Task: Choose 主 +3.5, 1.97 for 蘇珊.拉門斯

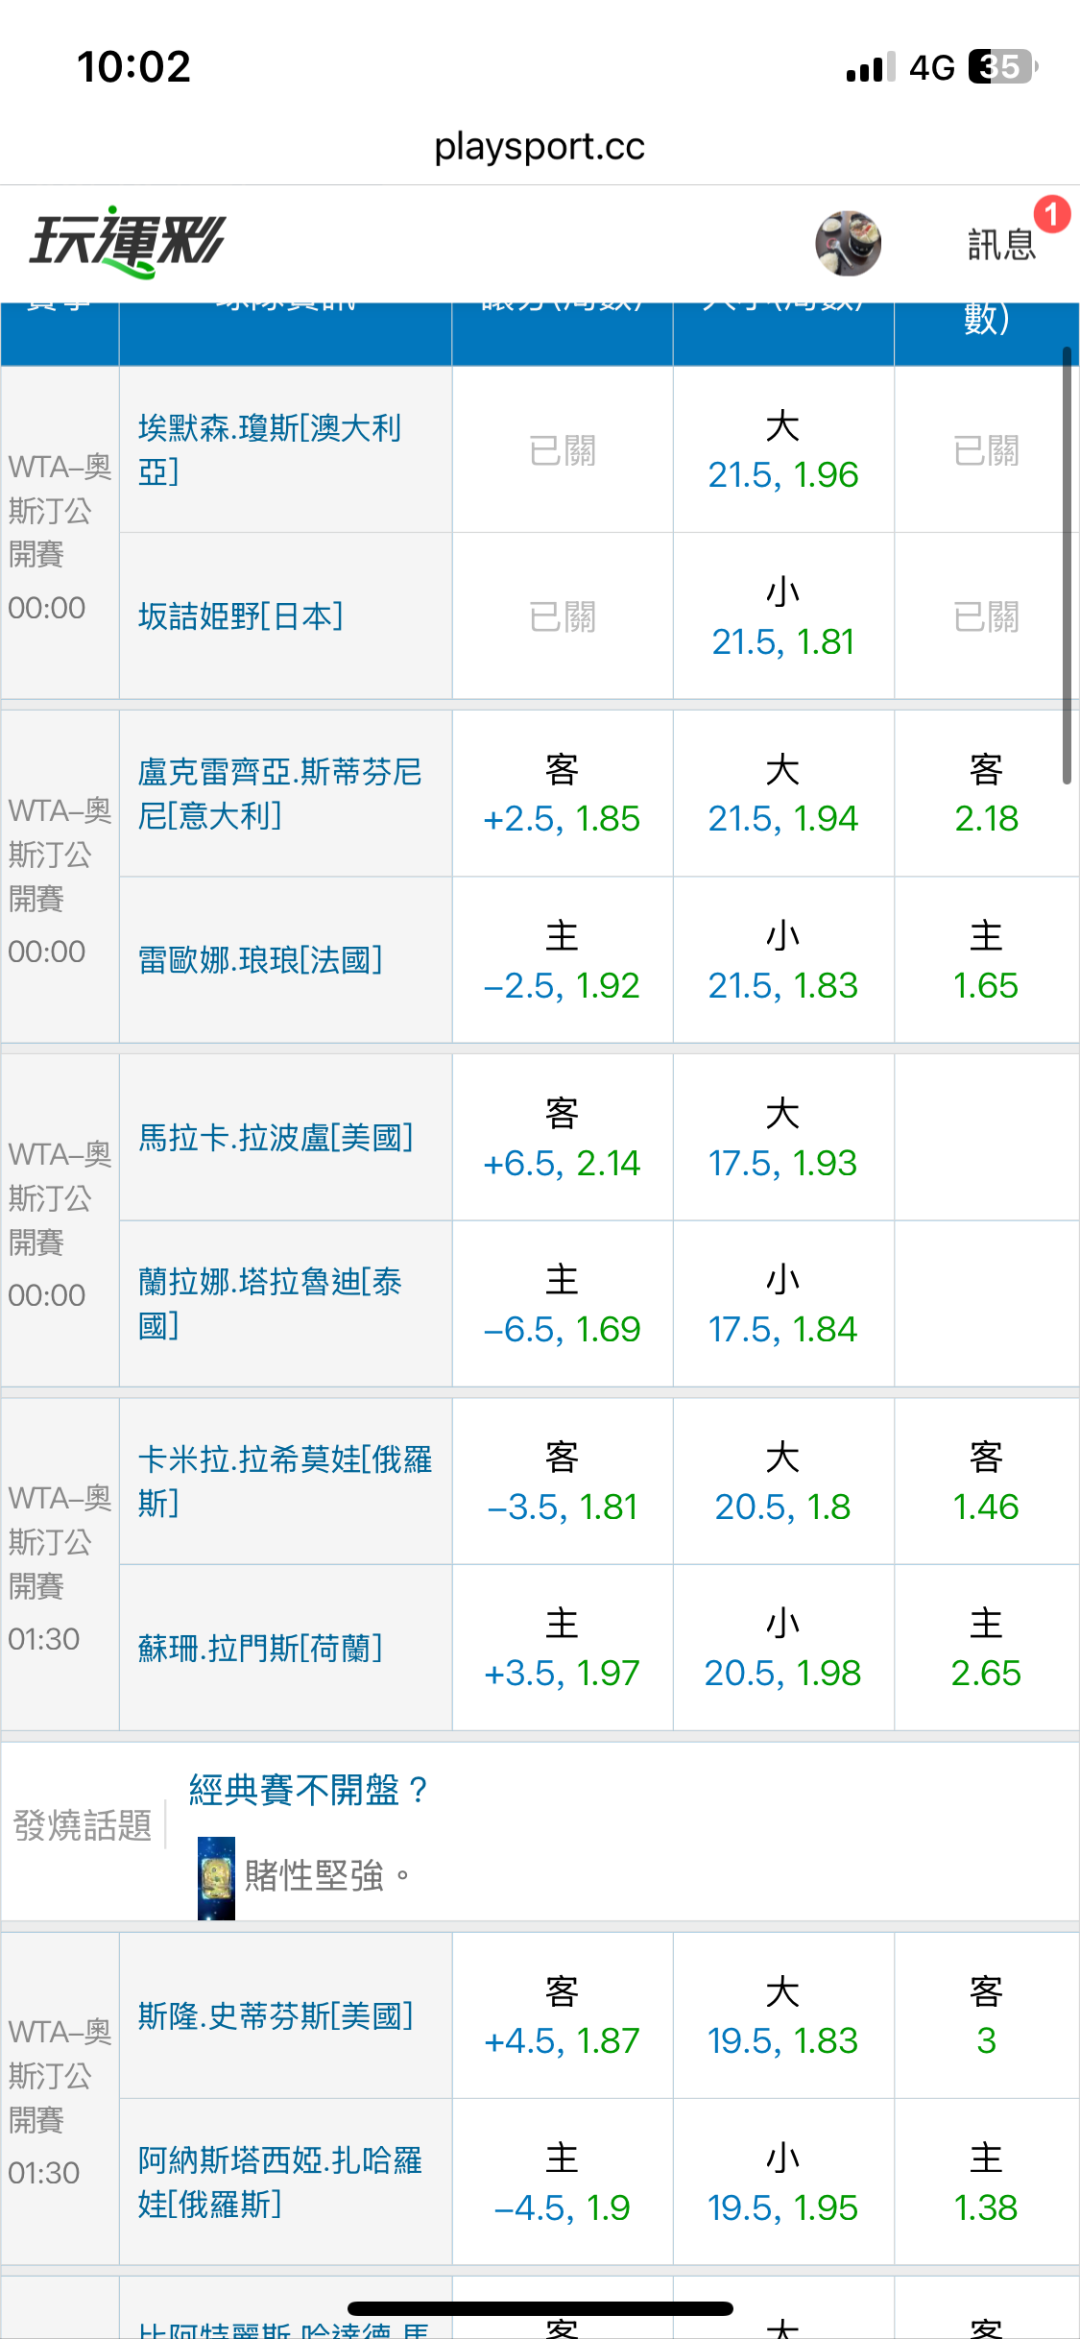Action: point(561,1648)
